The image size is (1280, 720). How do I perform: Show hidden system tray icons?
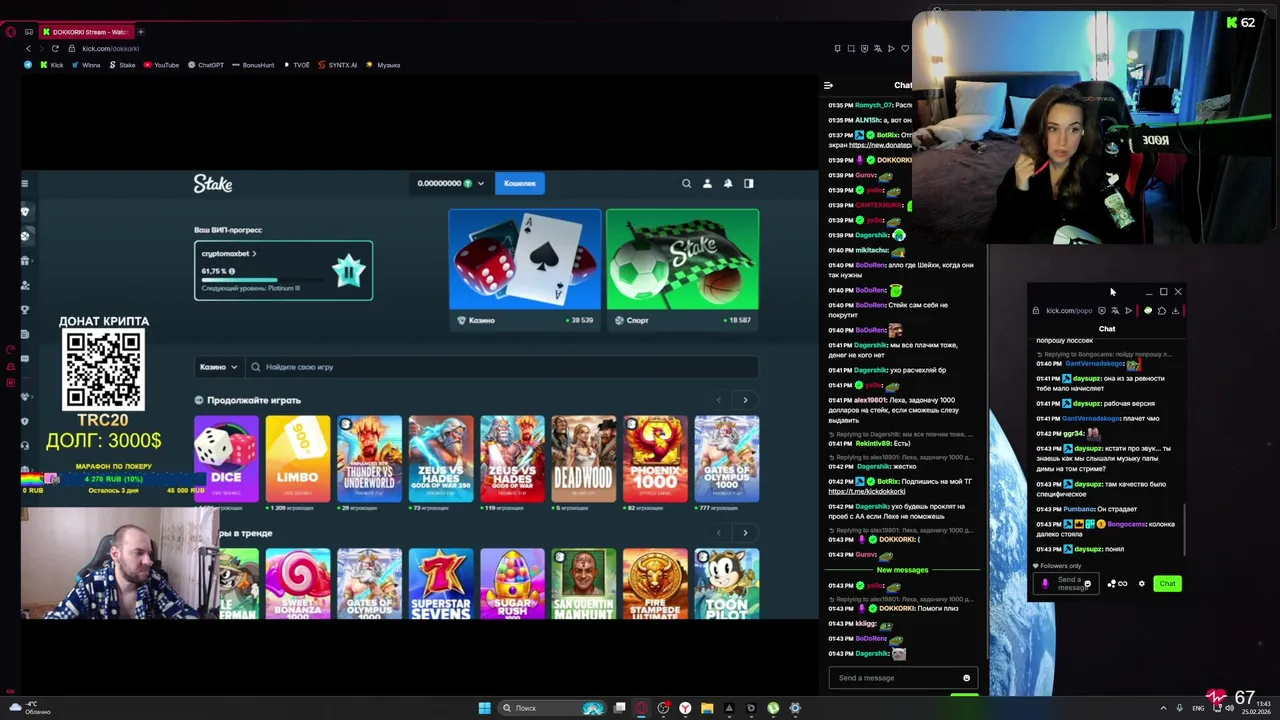point(1162,708)
